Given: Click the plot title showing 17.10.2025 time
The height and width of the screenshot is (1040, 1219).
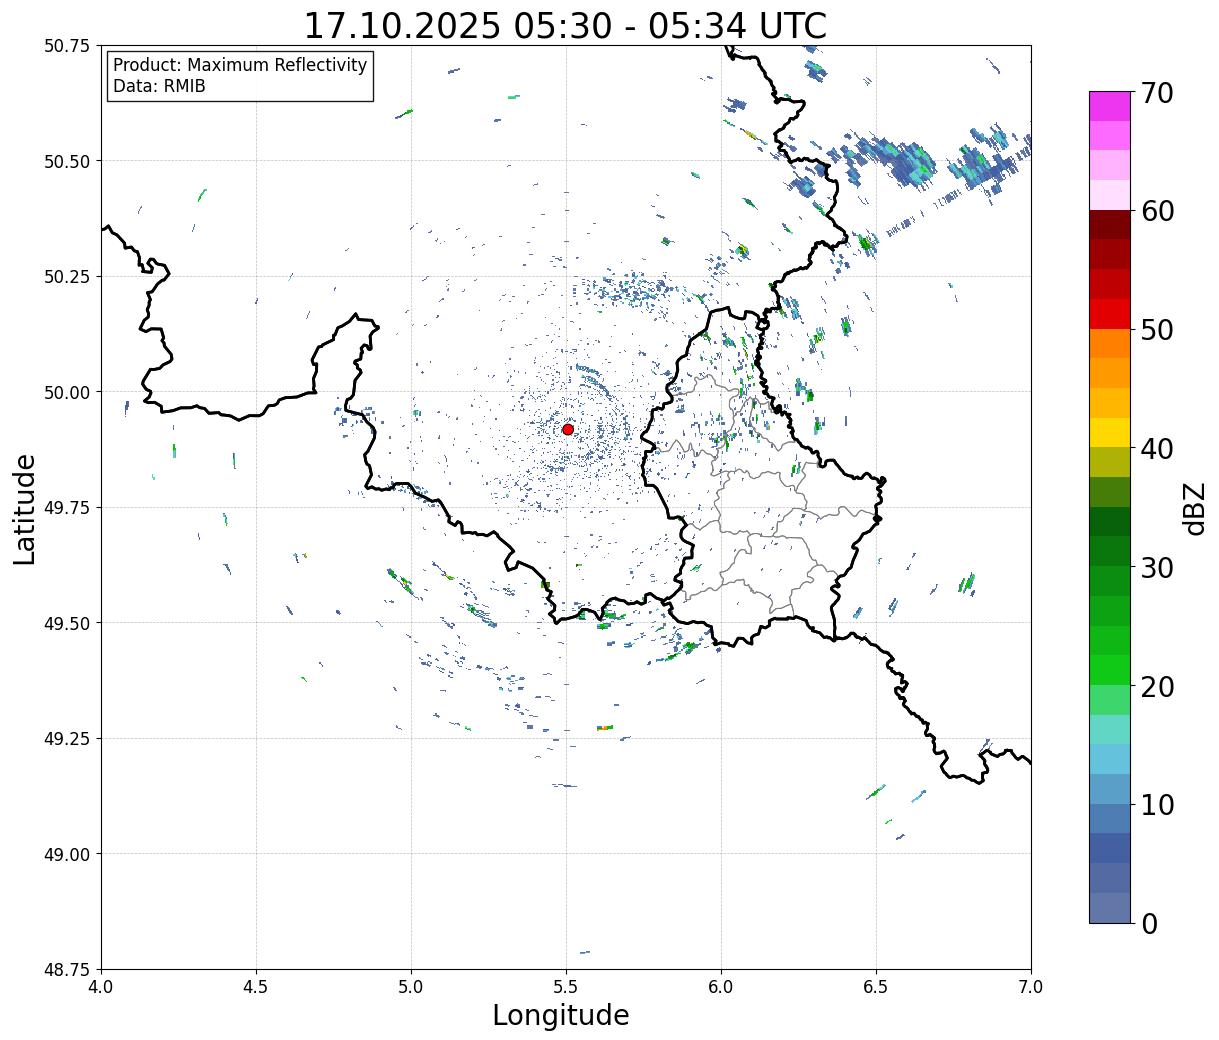Looking at the screenshot, I should tap(565, 25).
